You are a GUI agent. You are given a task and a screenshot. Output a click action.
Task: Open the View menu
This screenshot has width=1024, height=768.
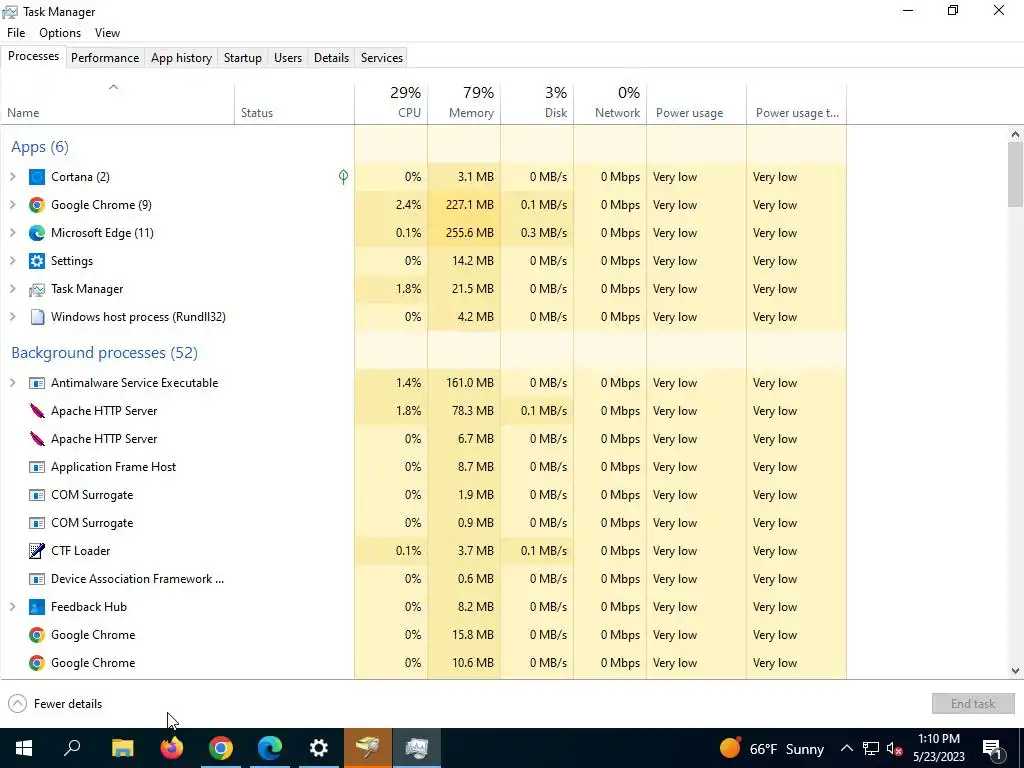coord(107,33)
